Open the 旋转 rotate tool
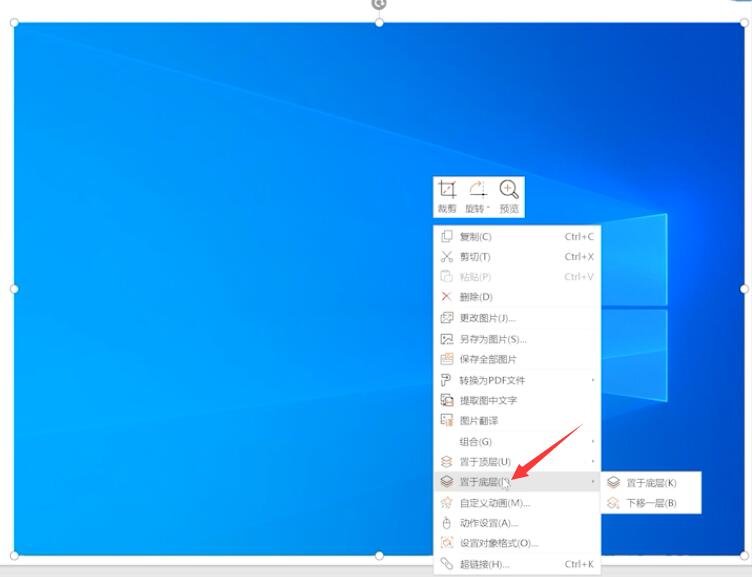This screenshot has width=752, height=577. [477, 197]
